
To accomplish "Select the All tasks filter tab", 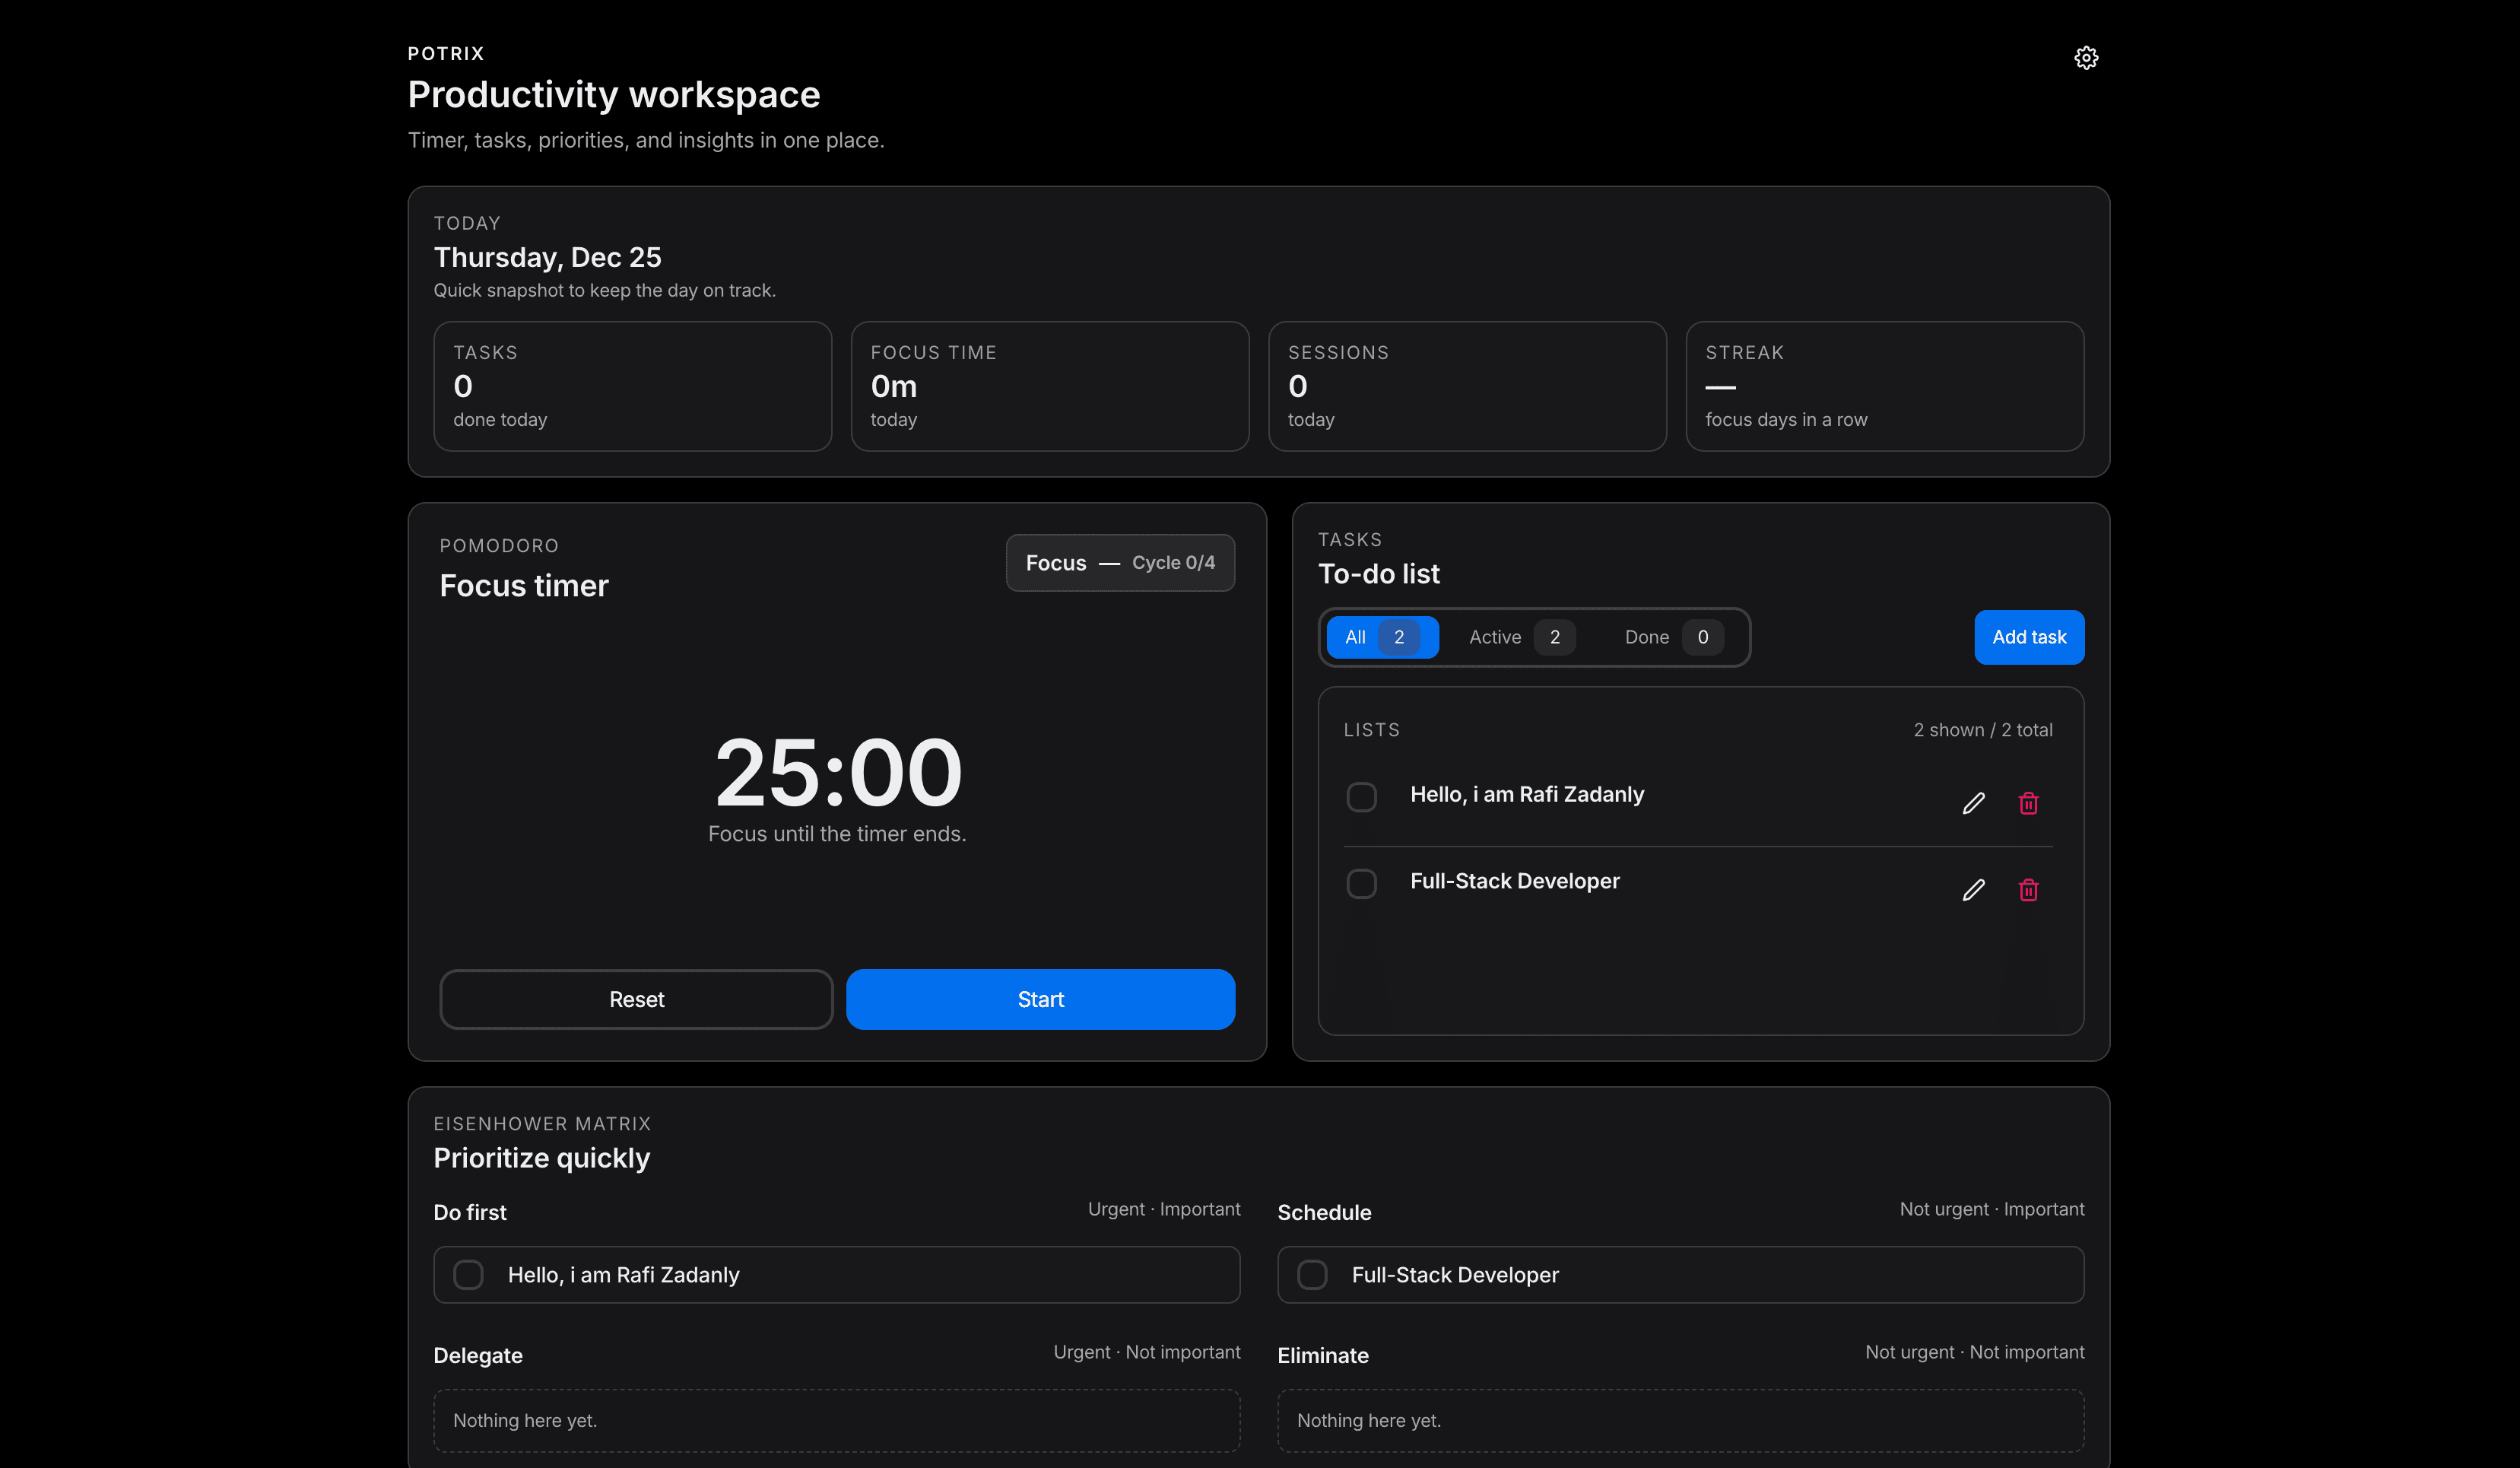I will point(1381,637).
